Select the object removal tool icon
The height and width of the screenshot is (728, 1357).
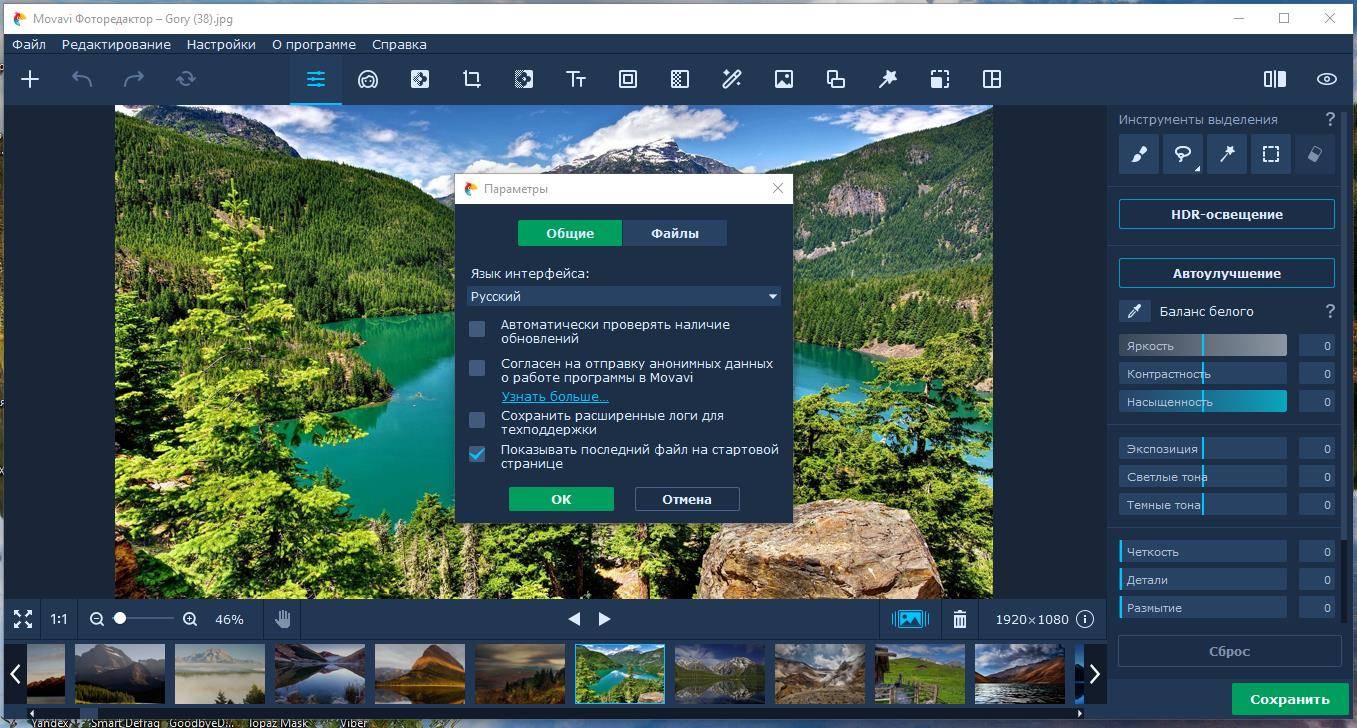[x=420, y=79]
